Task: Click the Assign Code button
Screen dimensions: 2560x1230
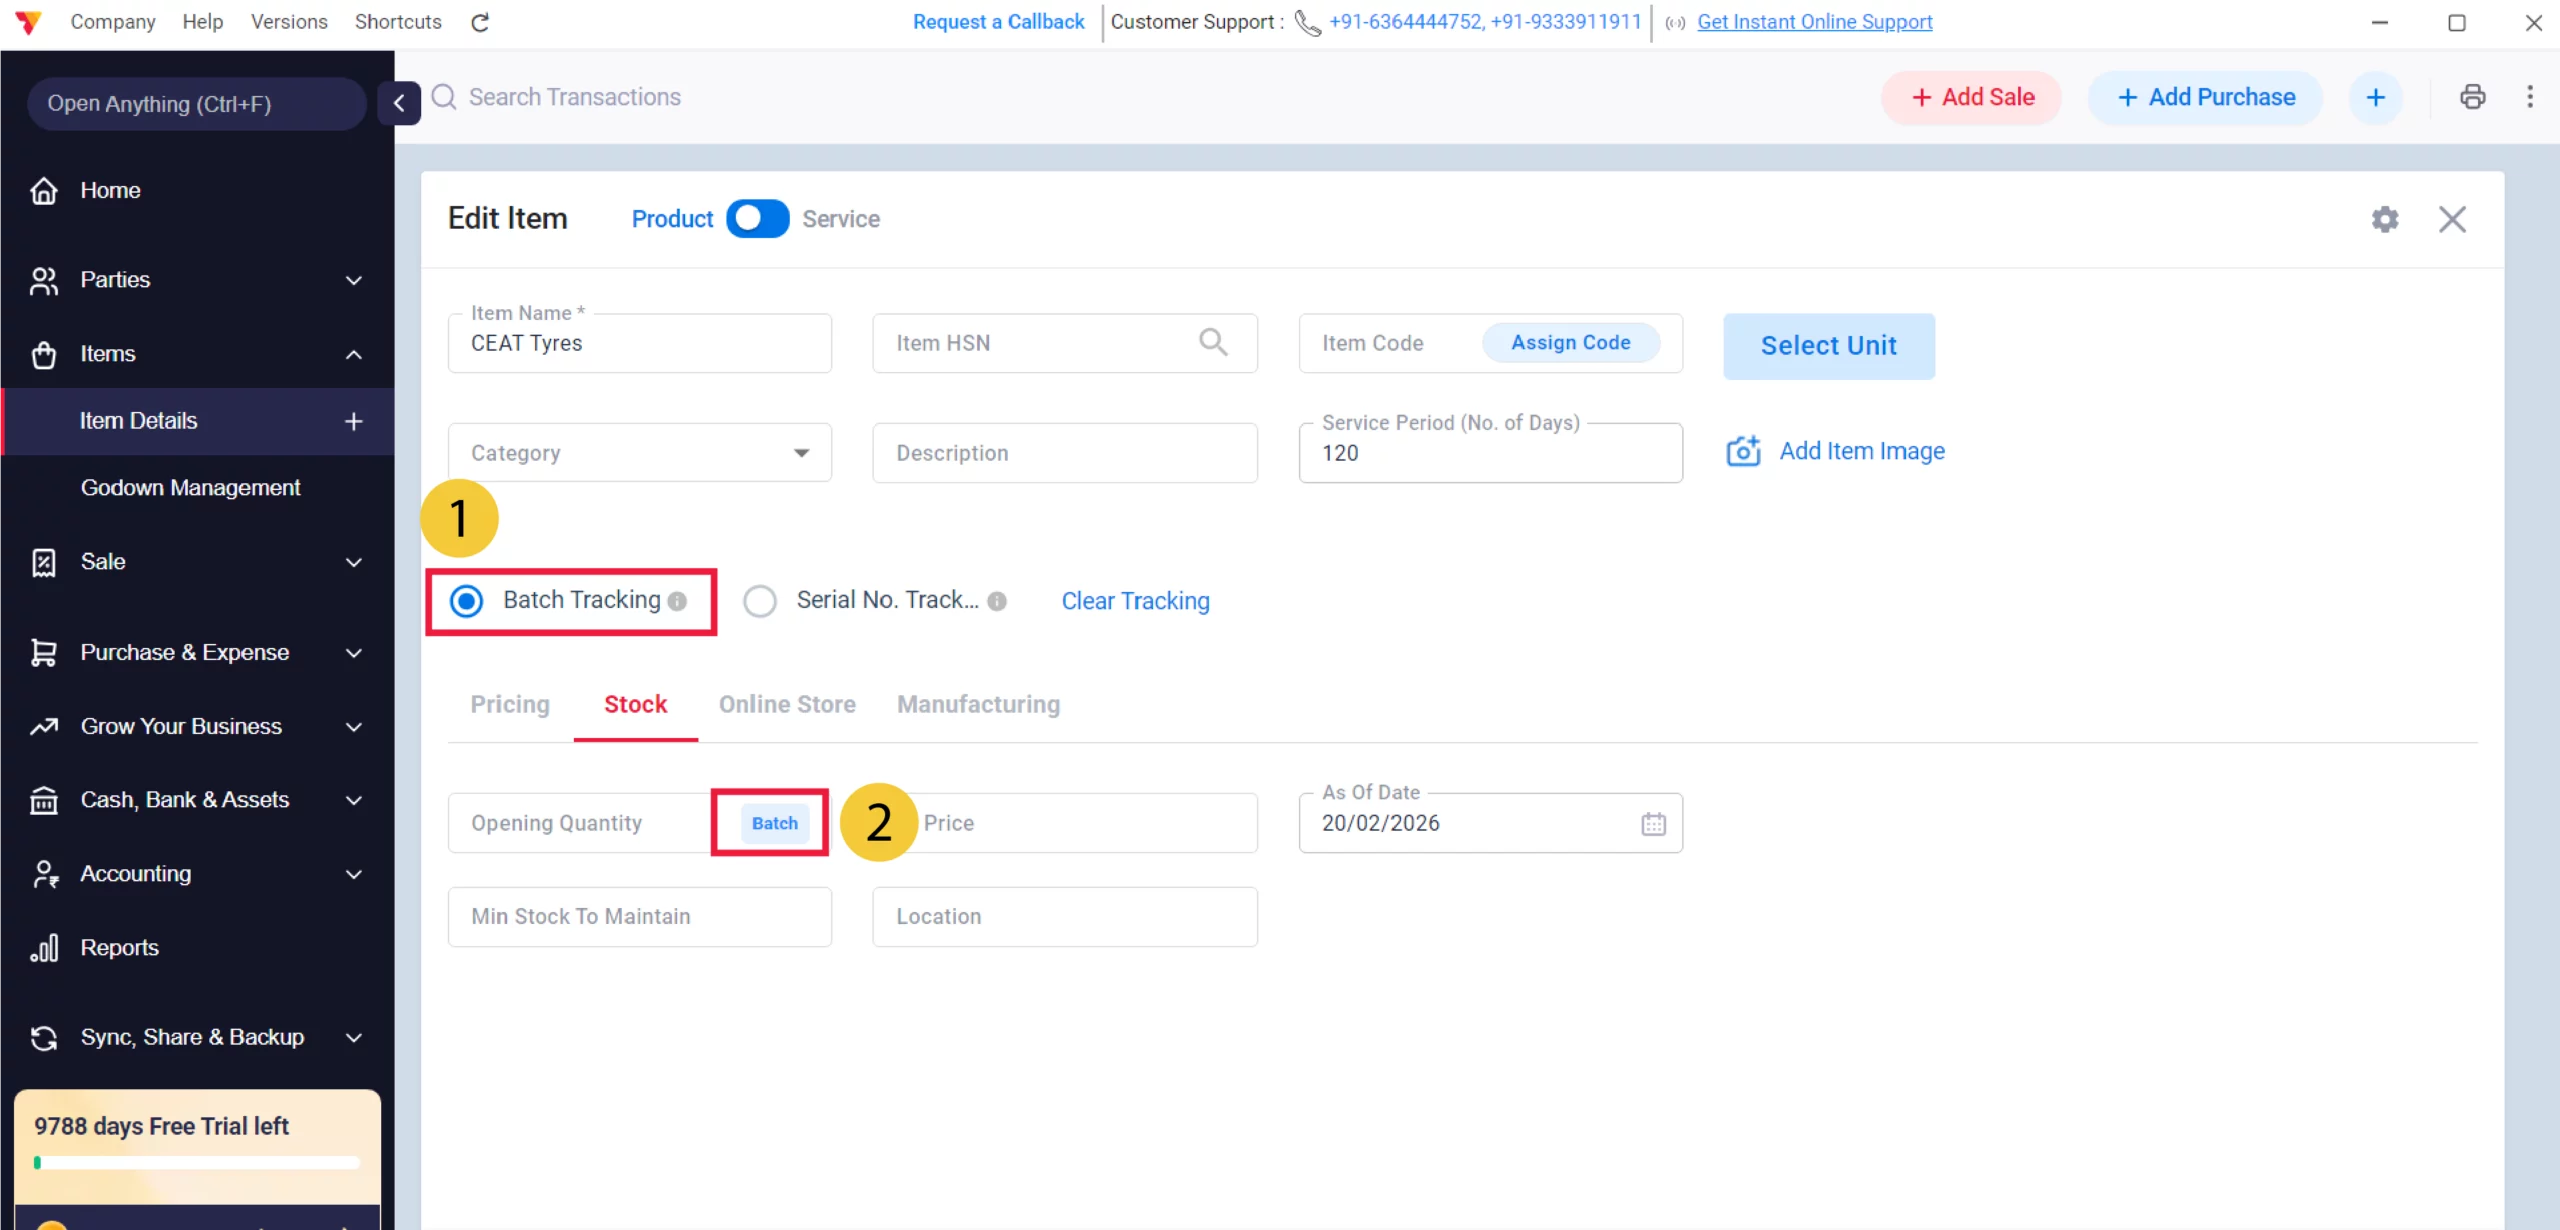Action: point(1569,342)
